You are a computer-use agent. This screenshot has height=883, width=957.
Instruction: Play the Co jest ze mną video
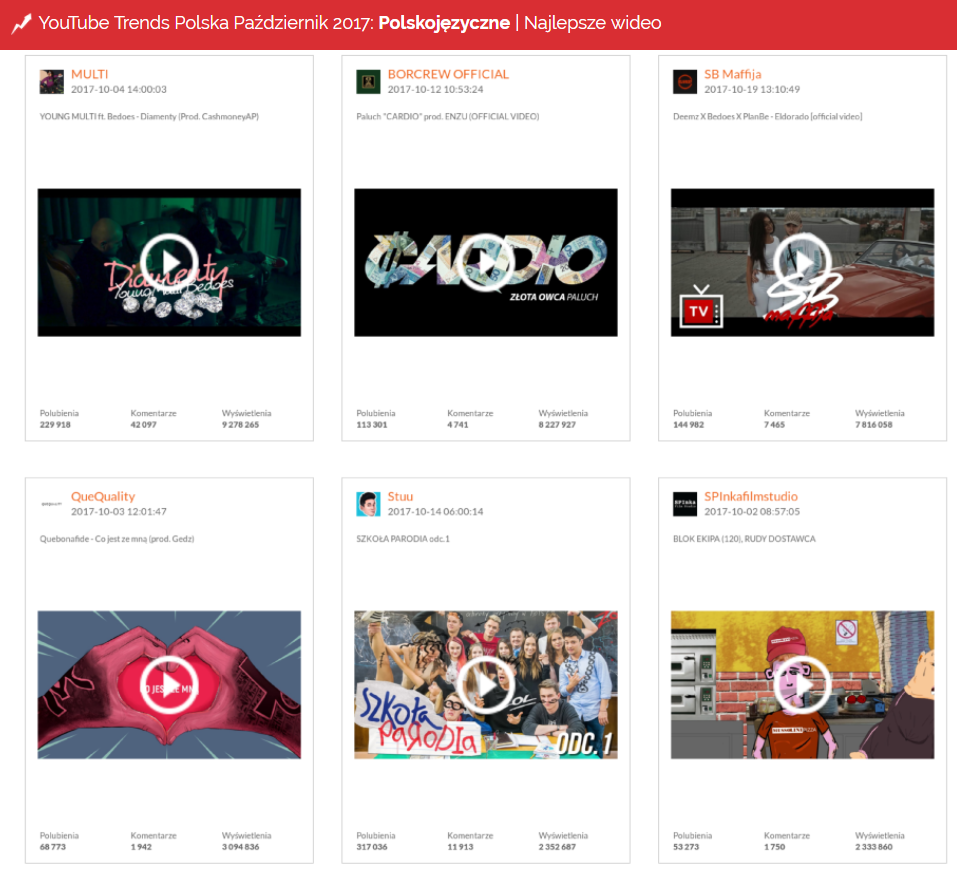[169, 684]
